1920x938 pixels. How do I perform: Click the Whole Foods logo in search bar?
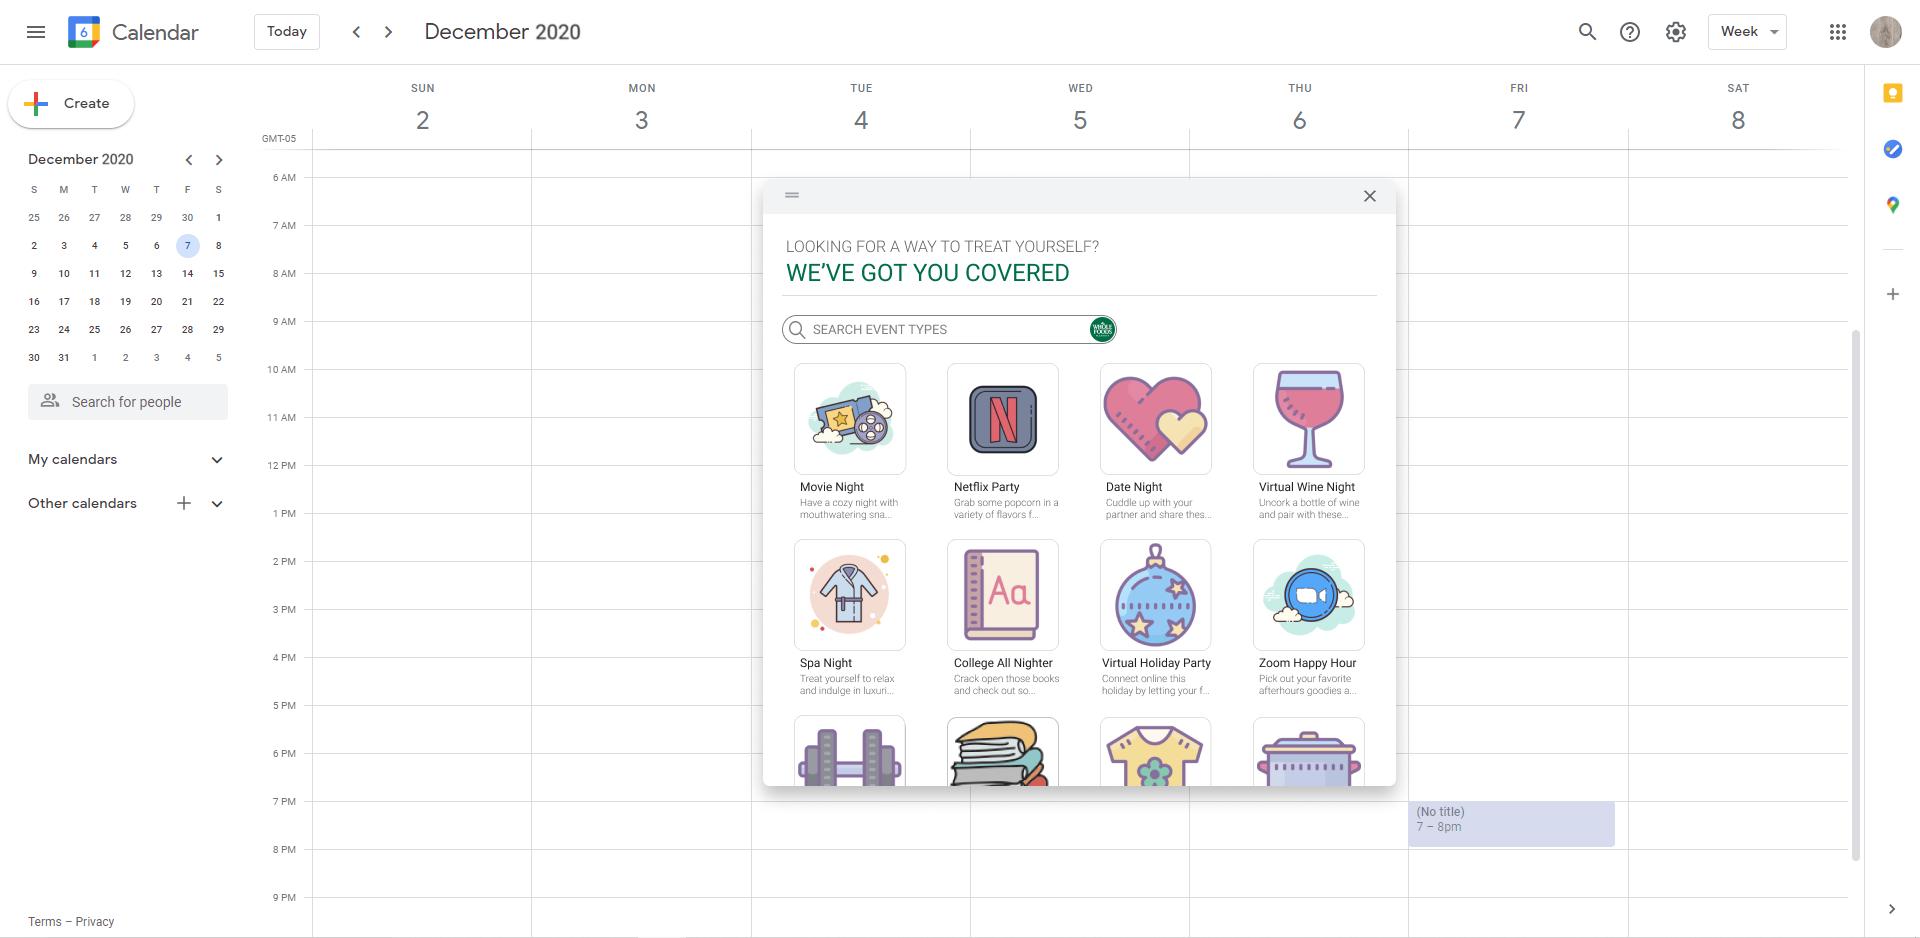(x=1102, y=329)
